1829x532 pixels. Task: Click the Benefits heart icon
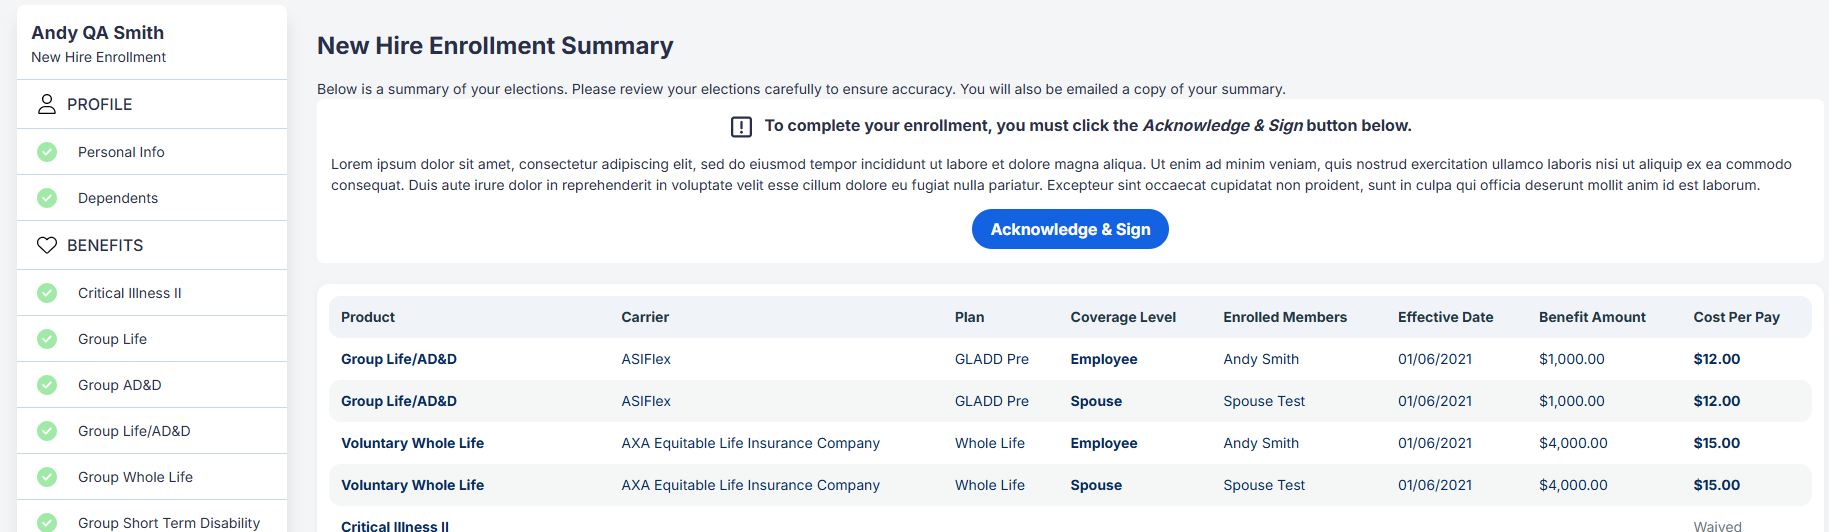pyautogui.click(x=47, y=245)
